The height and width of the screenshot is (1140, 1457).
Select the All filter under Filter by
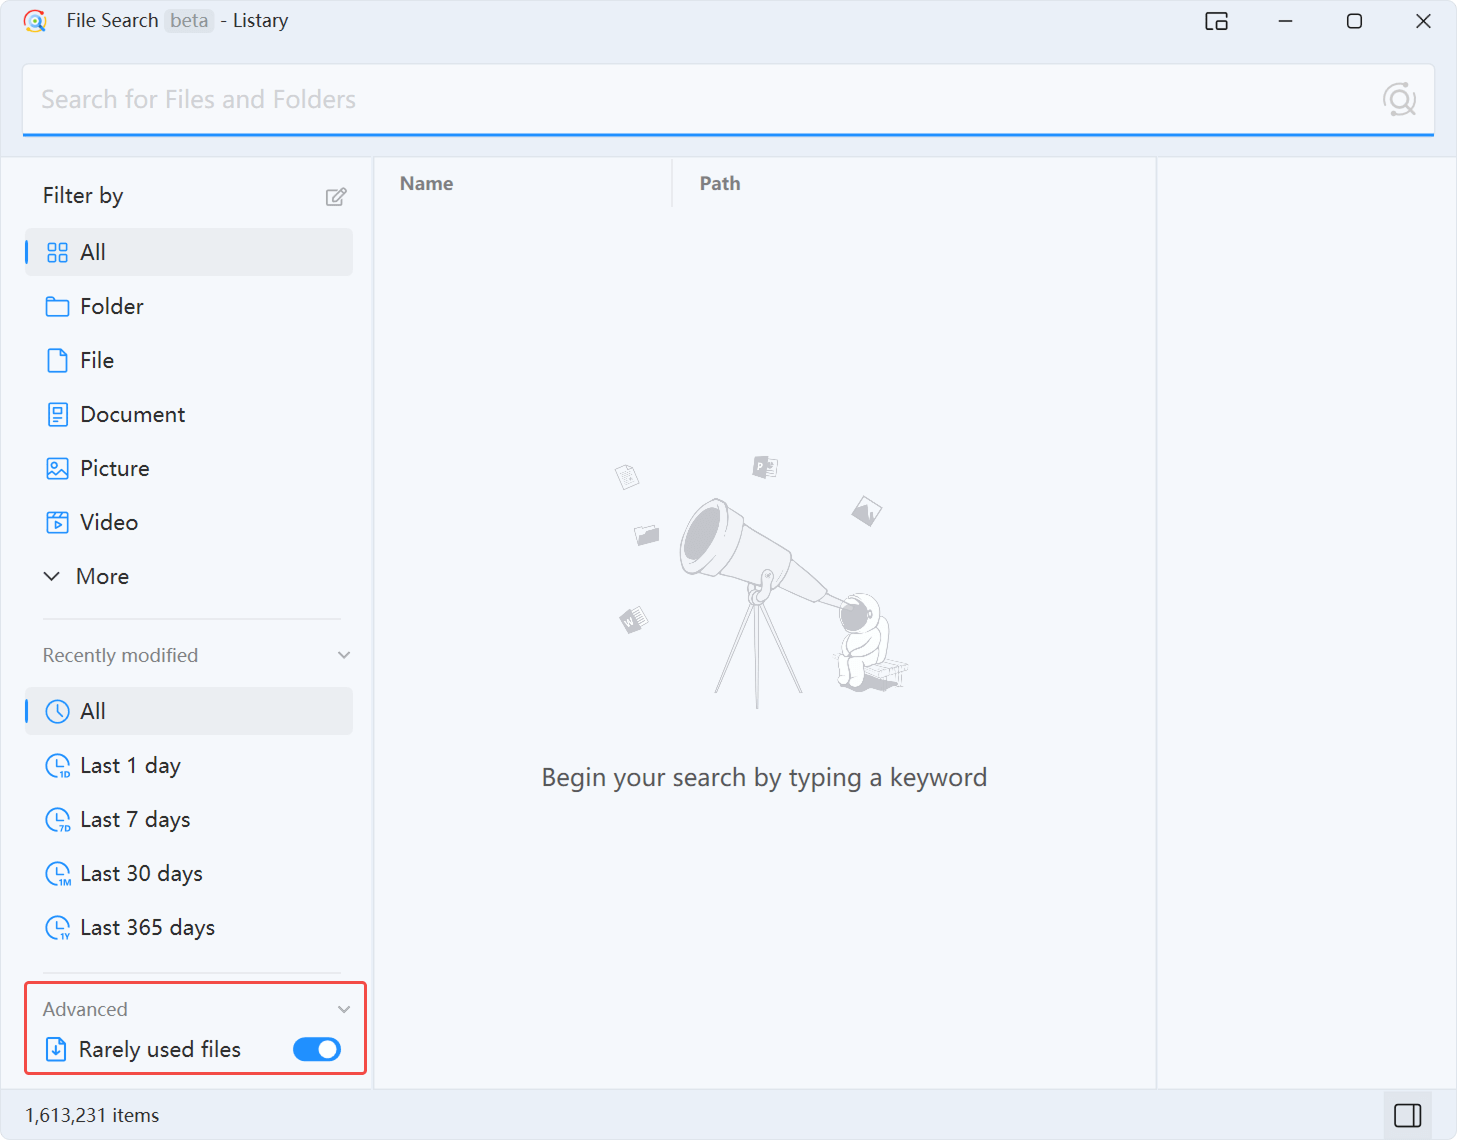click(189, 252)
